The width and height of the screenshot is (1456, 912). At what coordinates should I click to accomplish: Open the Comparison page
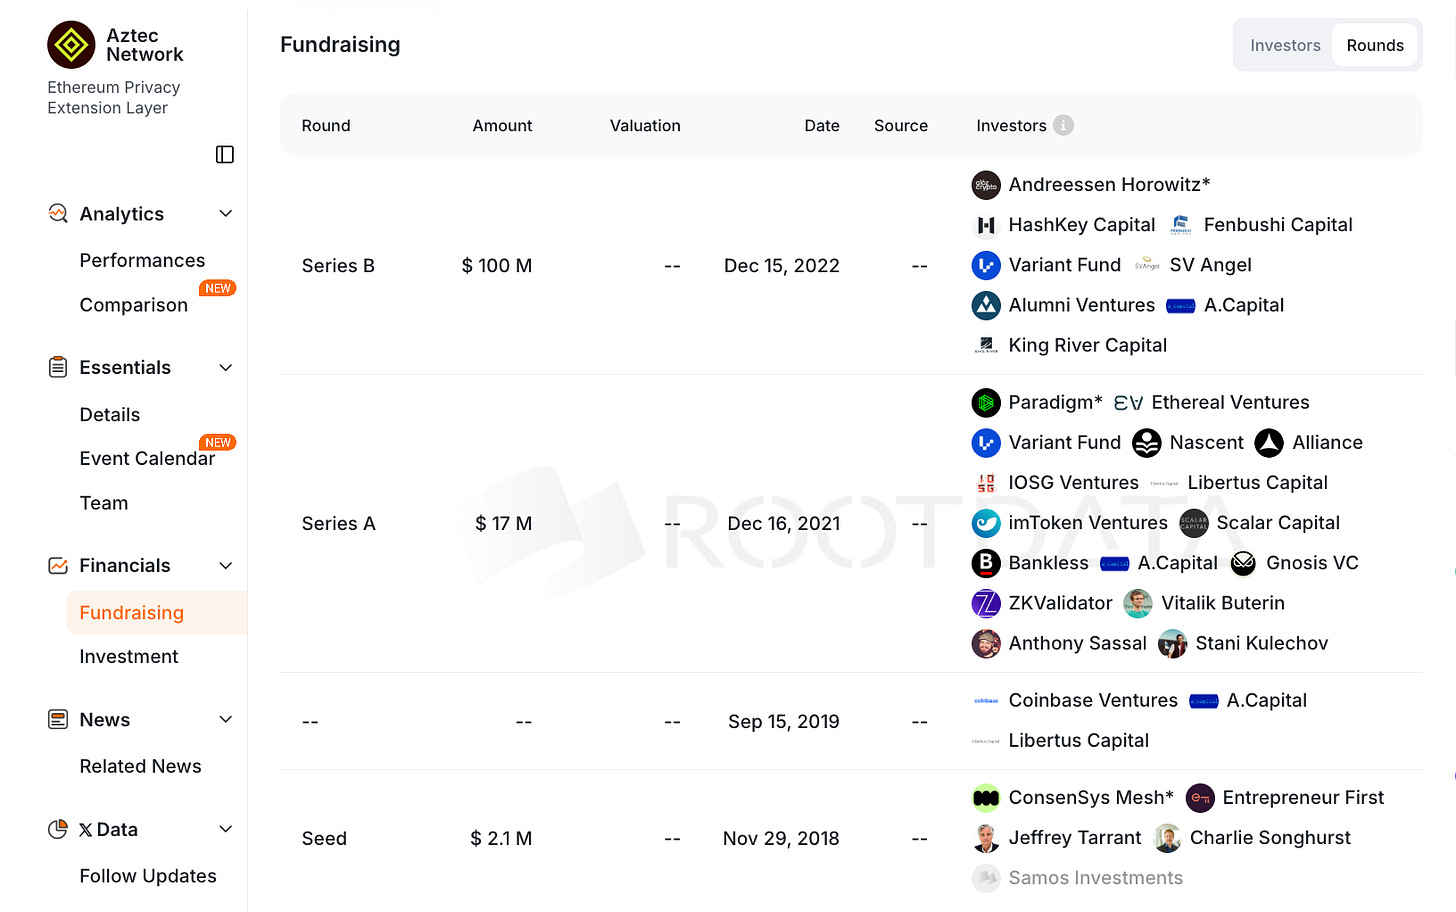pyautogui.click(x=134, y=305)
